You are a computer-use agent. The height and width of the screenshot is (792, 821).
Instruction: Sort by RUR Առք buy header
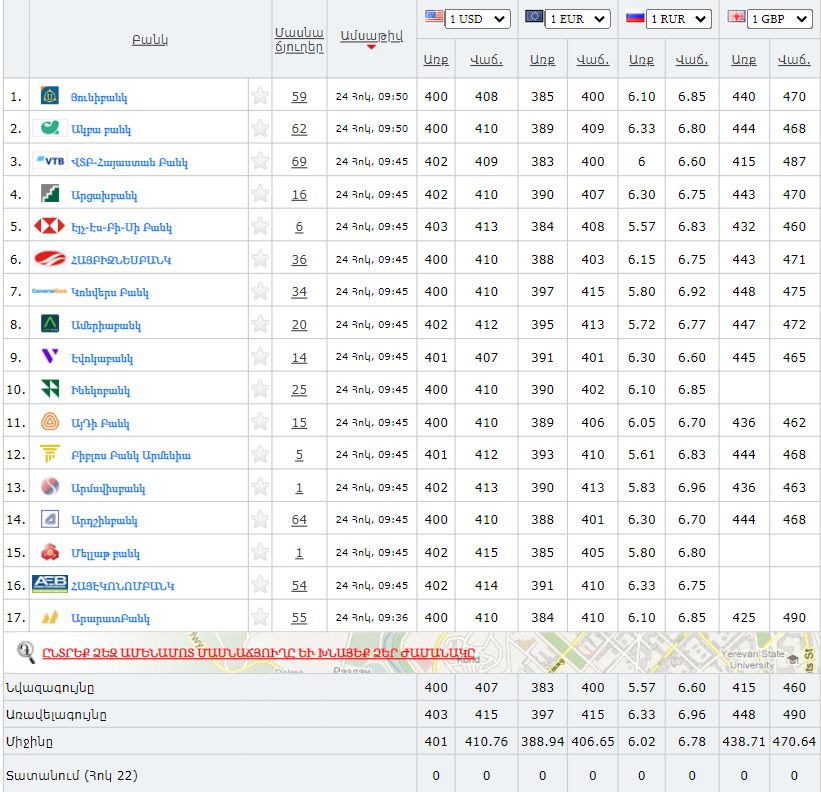641,60
